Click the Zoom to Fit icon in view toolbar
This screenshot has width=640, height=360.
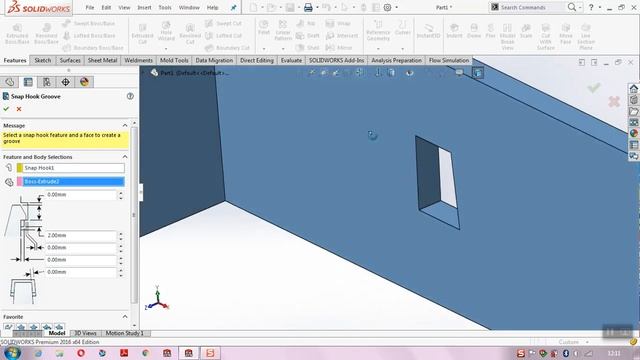tap(312, 73)
